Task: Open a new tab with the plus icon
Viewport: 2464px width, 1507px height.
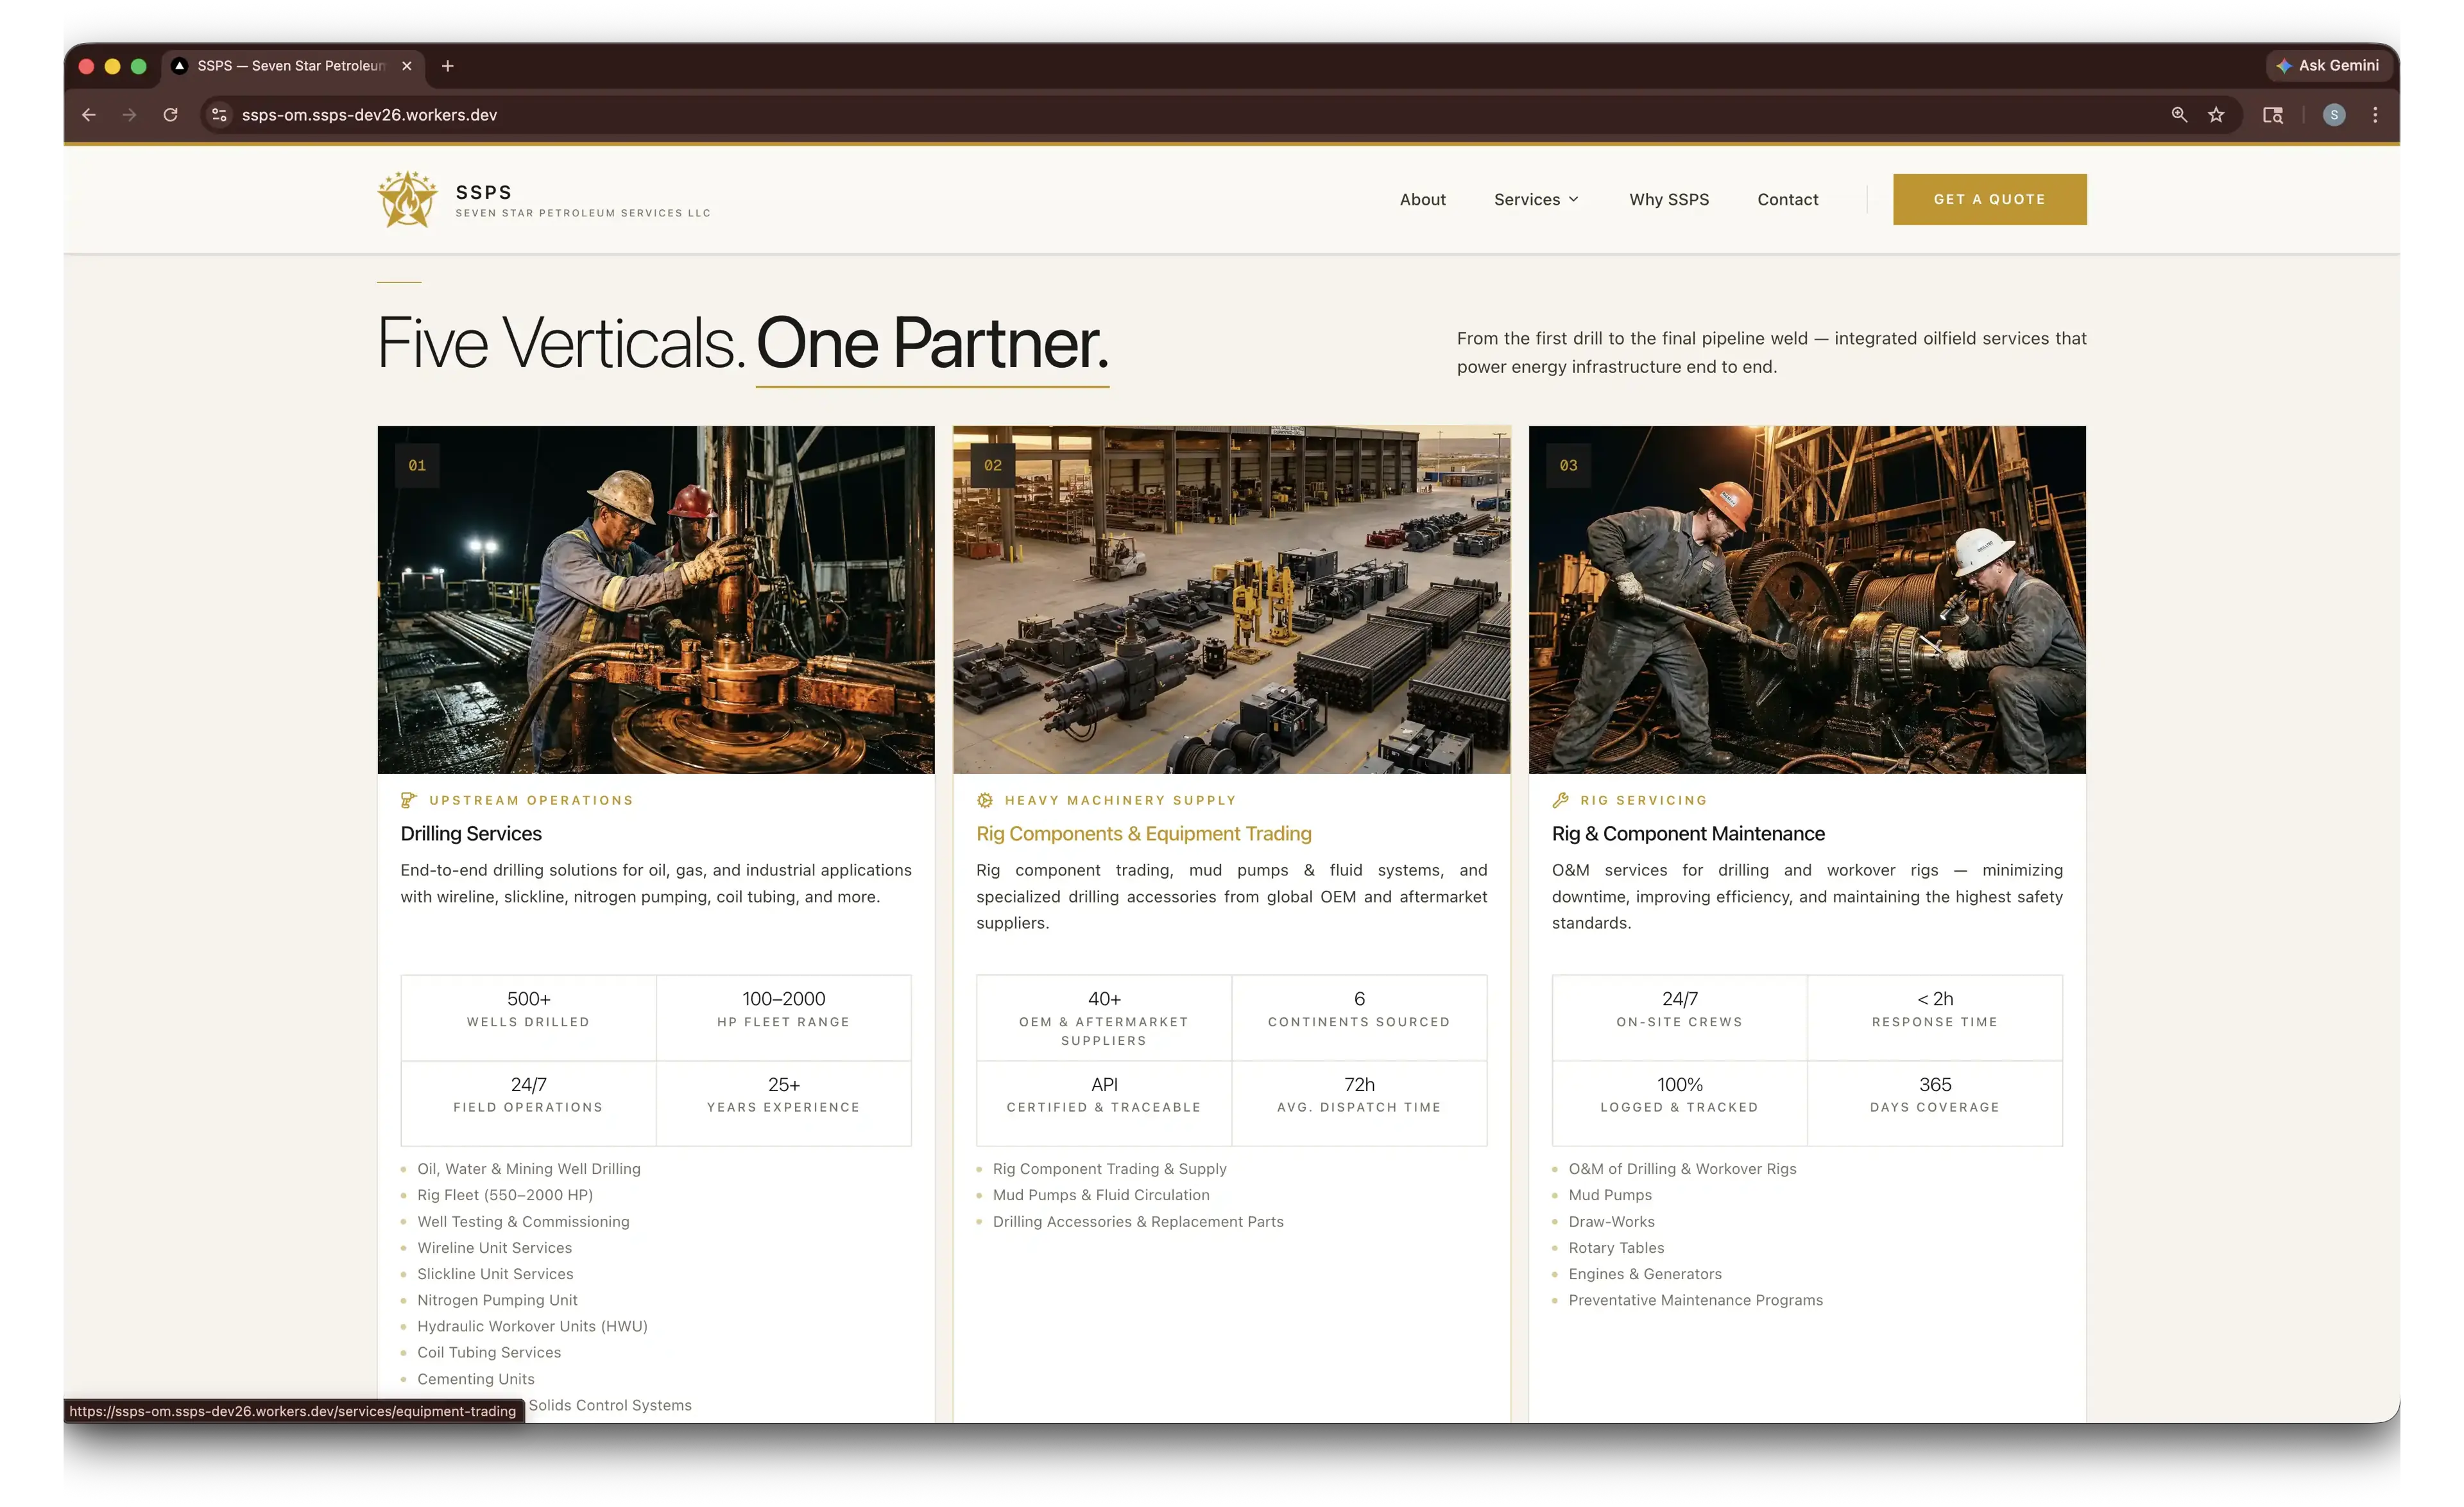Action: 448,66
